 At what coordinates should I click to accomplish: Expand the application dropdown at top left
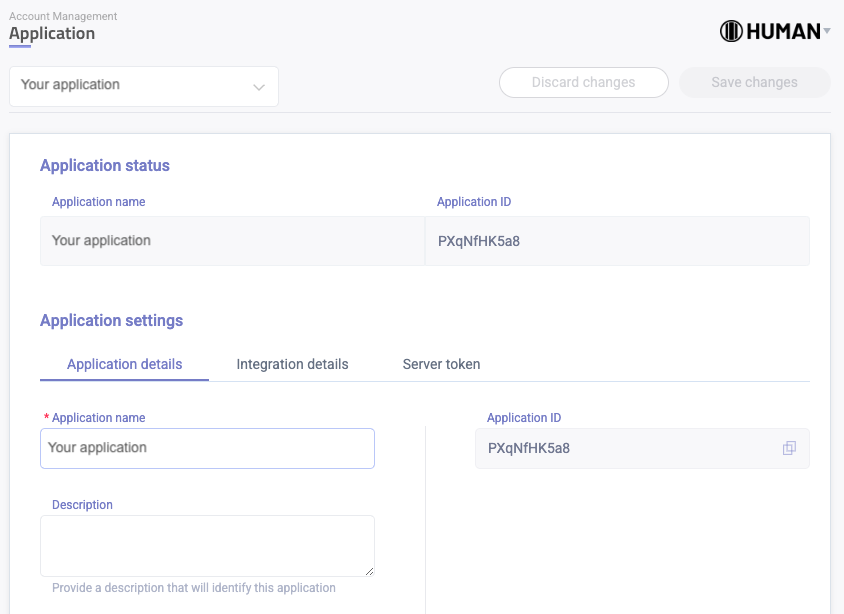point(143,87)
